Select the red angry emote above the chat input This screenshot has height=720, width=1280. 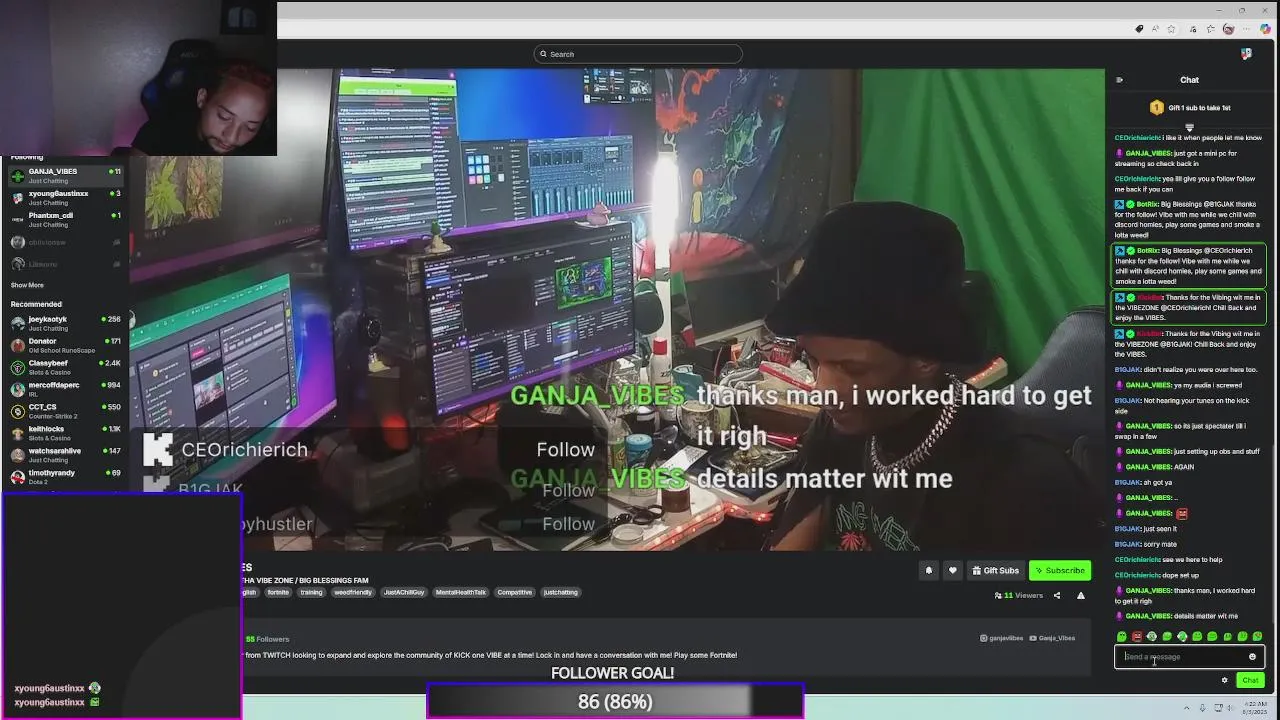coord(1137,637)
